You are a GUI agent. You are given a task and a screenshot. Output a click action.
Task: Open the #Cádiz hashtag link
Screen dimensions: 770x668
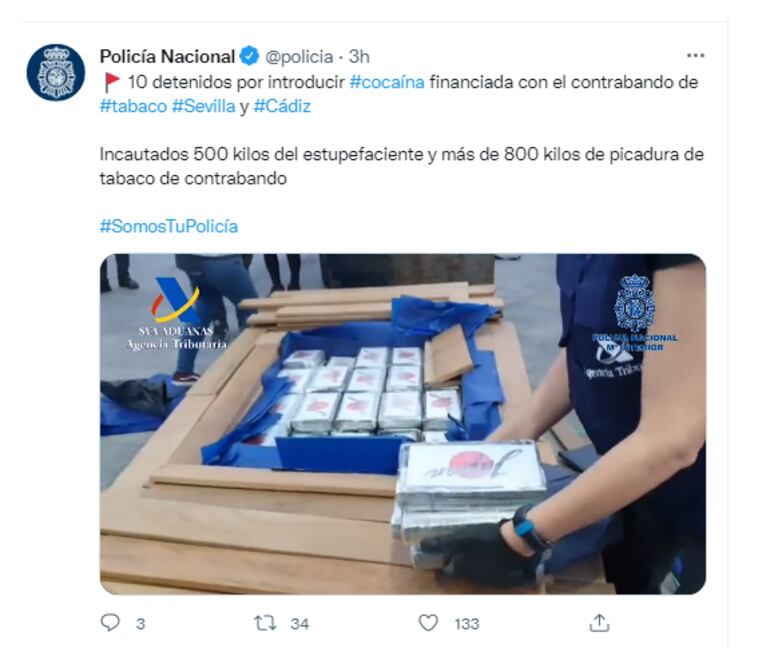tap(282, 106)
